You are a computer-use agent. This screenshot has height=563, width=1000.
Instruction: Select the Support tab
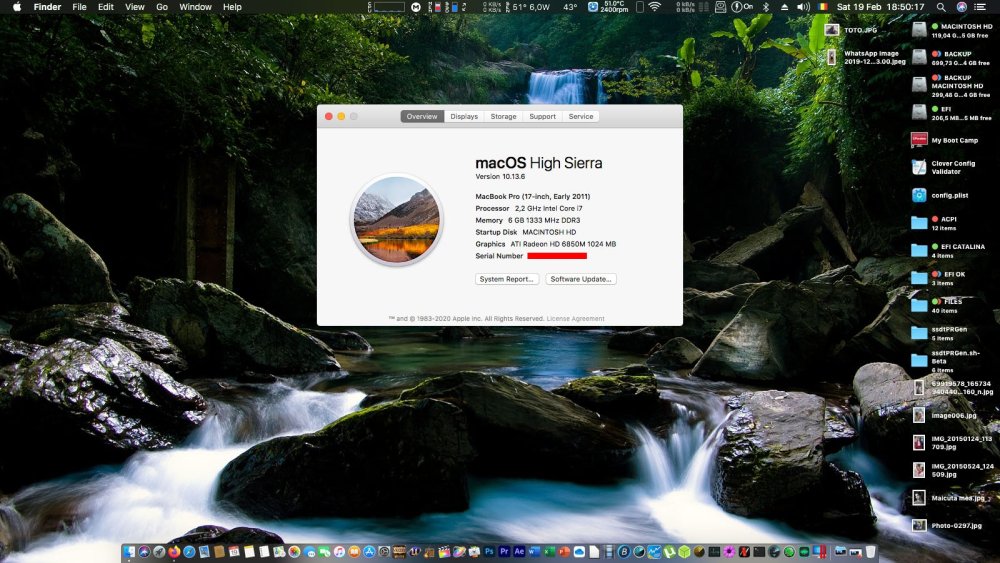tap(542, 117)
